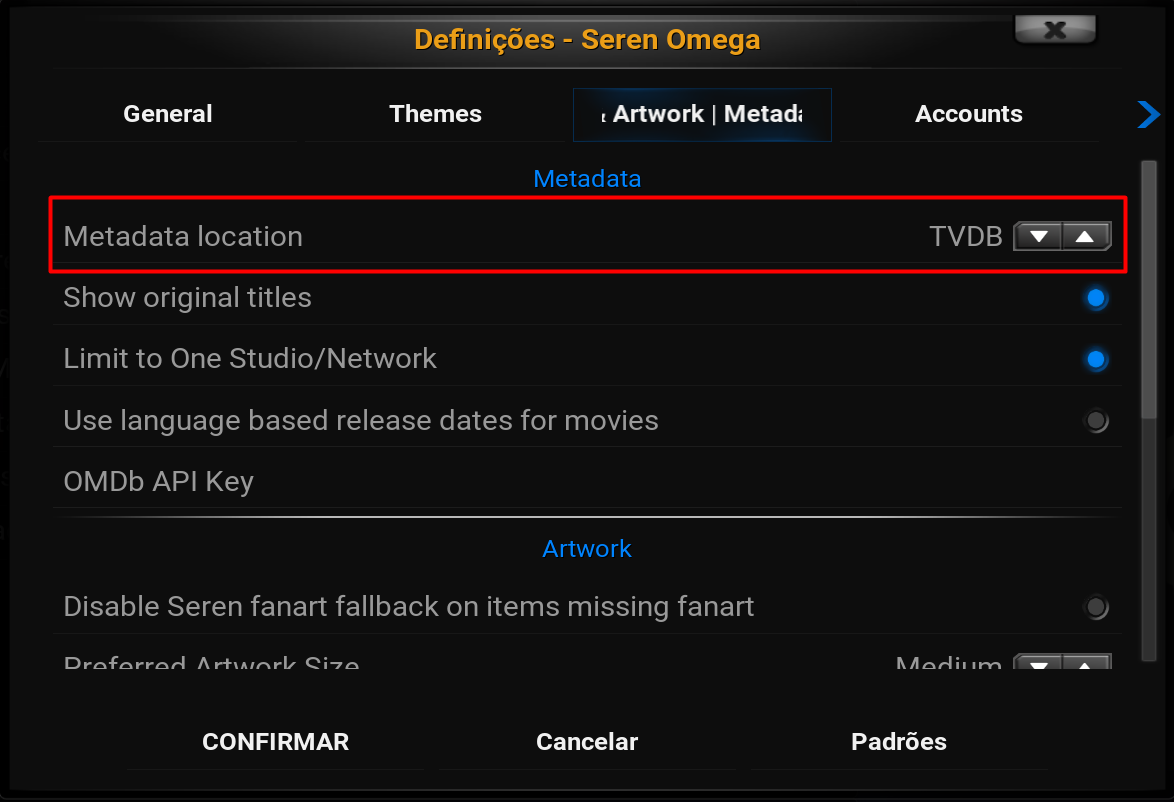The height and width of the screenshot is (802, 1174).
Task: Reset settings with the Padrões button
Action: [x=899, y=741]
